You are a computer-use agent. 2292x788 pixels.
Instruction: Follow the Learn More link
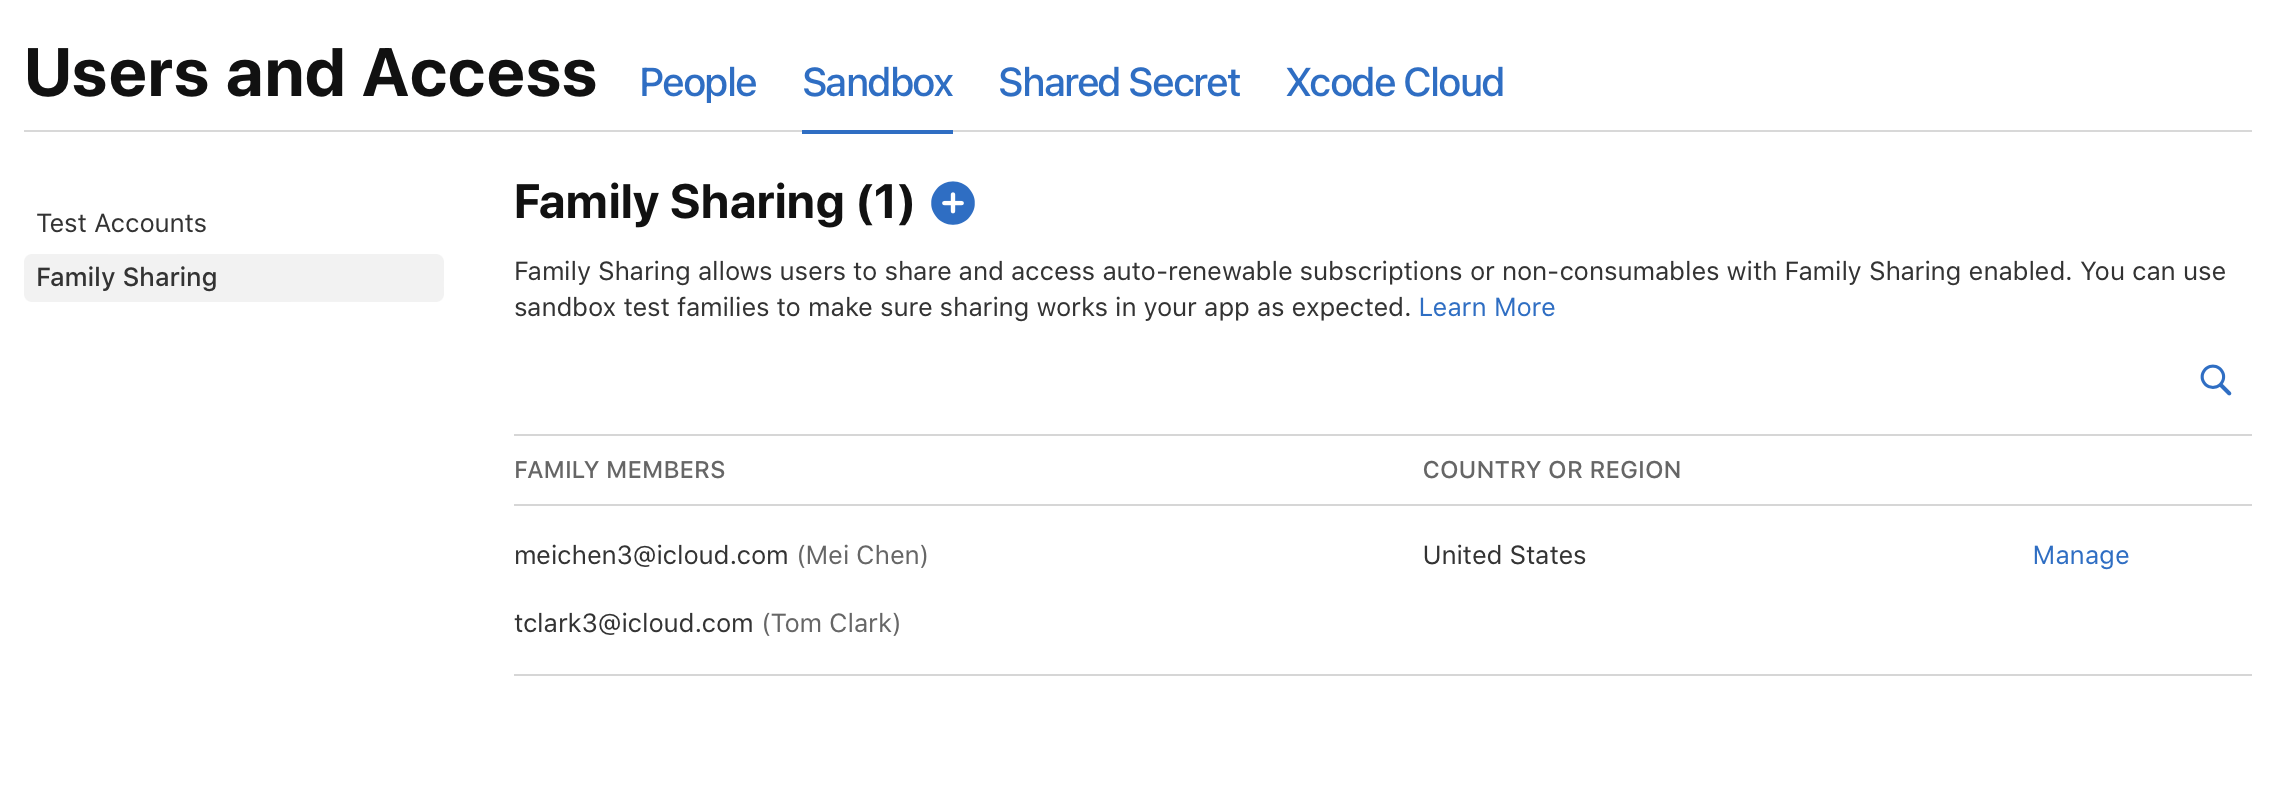[1486, 307]
